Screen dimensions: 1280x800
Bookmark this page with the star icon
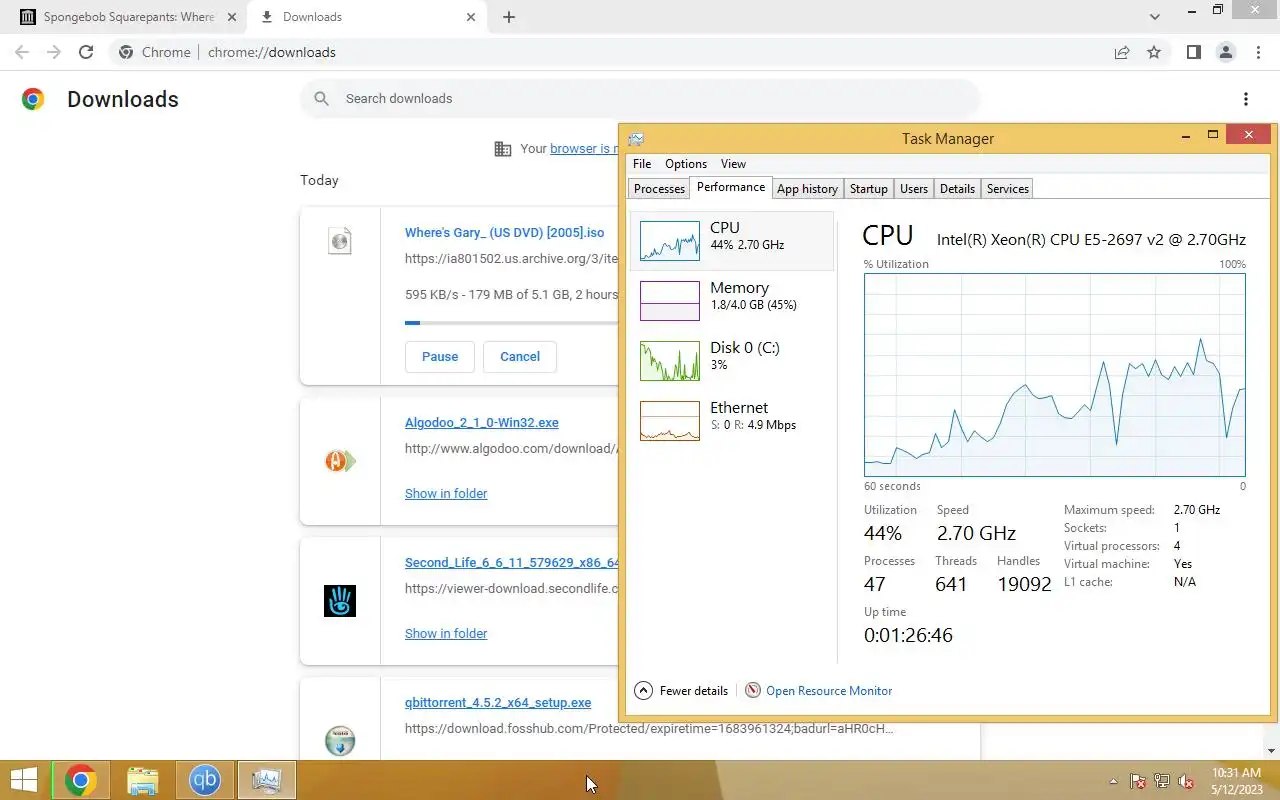coord(1154,52)
